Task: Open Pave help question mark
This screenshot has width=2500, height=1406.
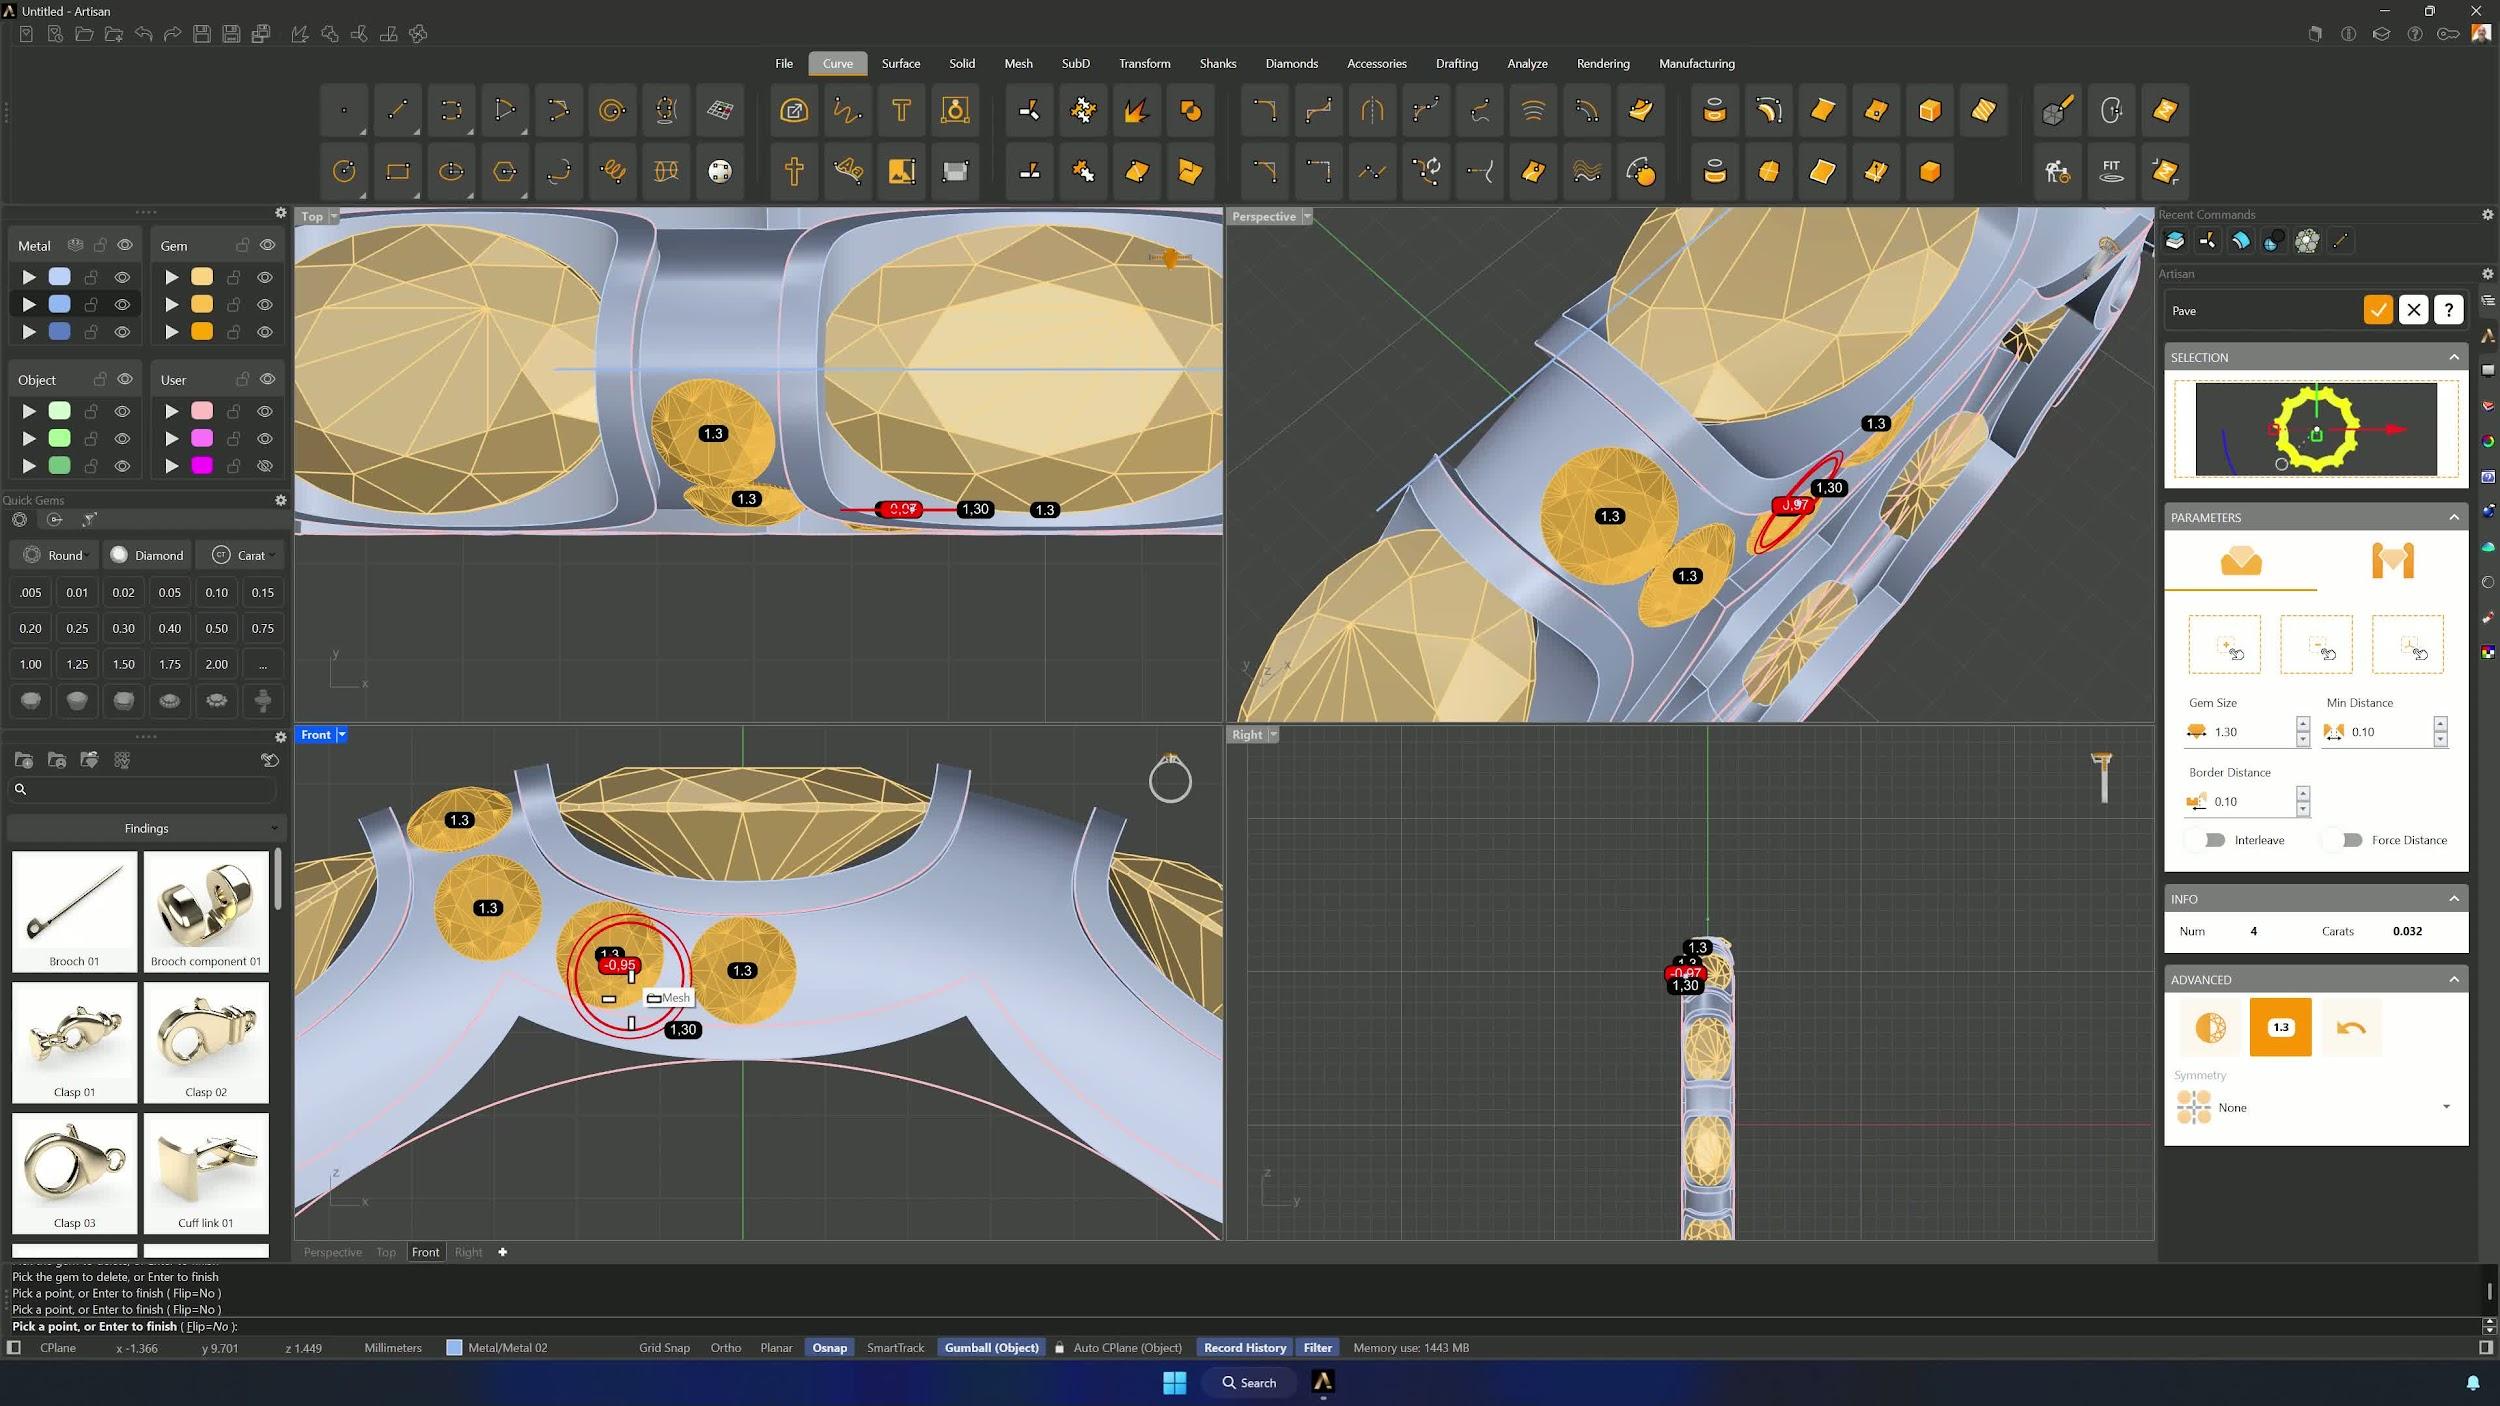Action: click(2449, 310)
